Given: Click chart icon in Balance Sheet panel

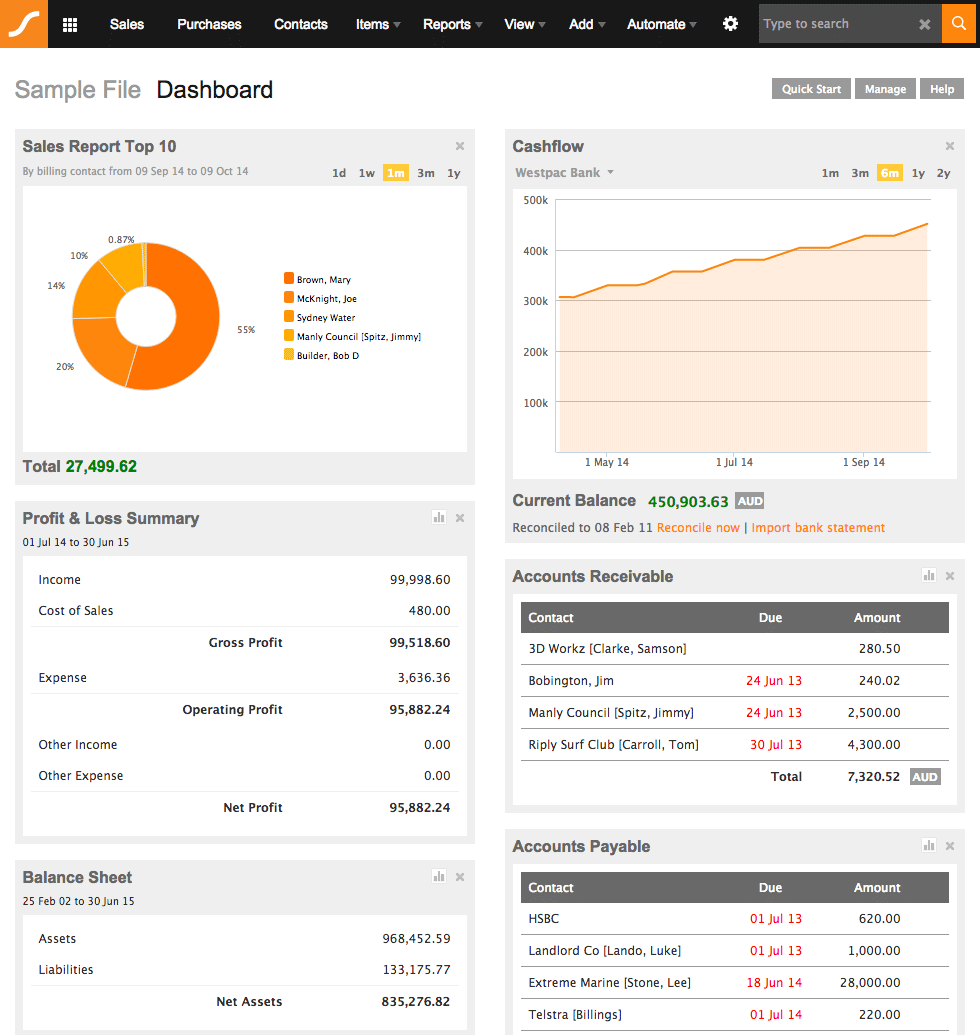Looking at the screenshot, I should point(439,877).
